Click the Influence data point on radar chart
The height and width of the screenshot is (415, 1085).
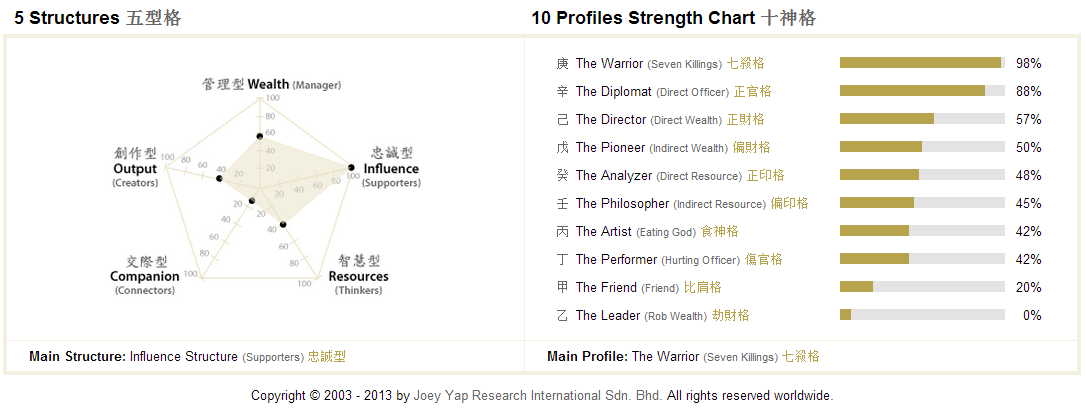pos(351,167)
